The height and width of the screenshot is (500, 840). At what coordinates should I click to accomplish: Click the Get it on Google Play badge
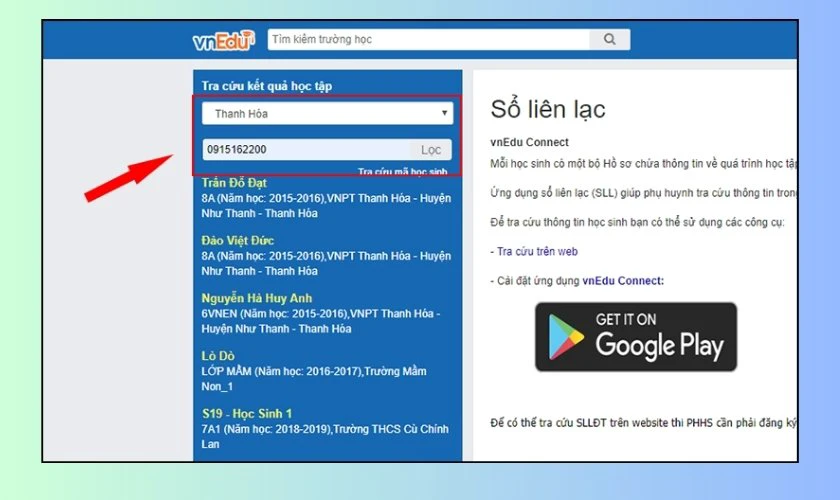point(636,337)
